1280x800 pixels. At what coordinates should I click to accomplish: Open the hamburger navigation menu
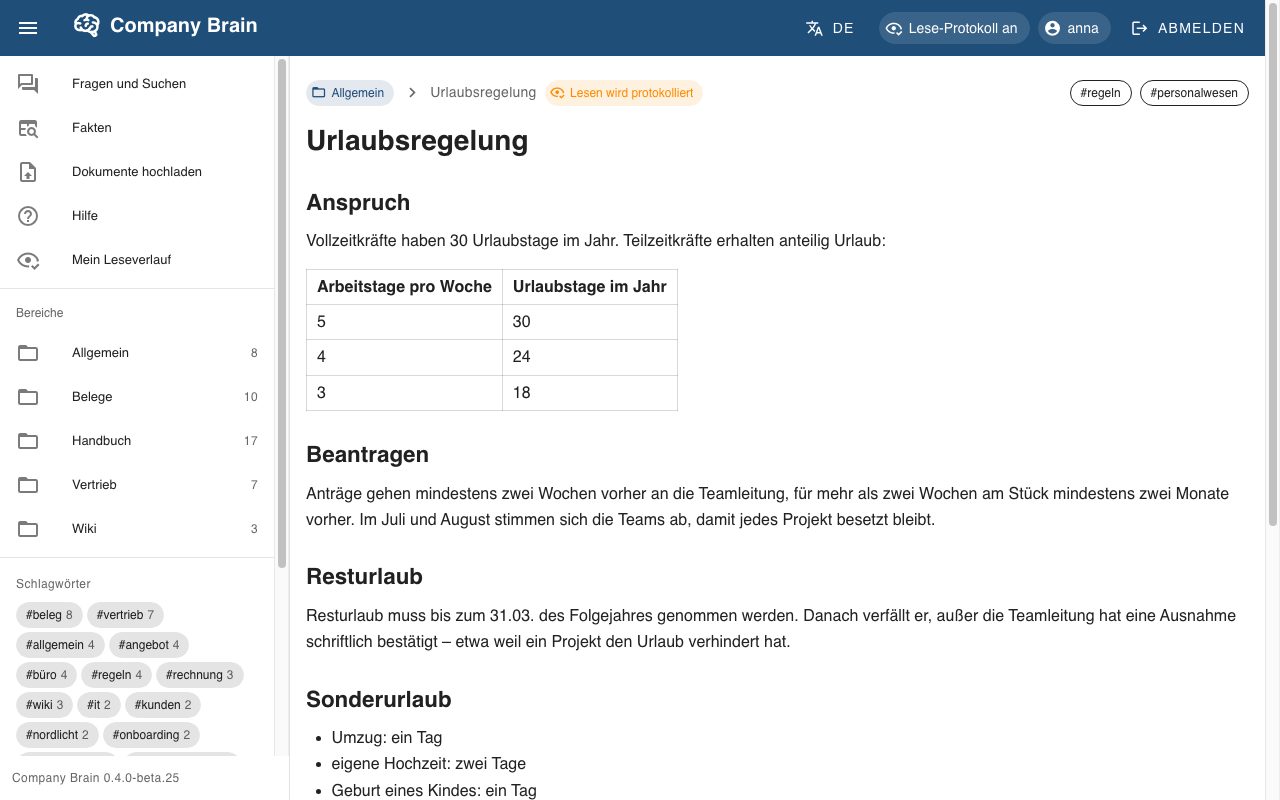tap(28, 28)
